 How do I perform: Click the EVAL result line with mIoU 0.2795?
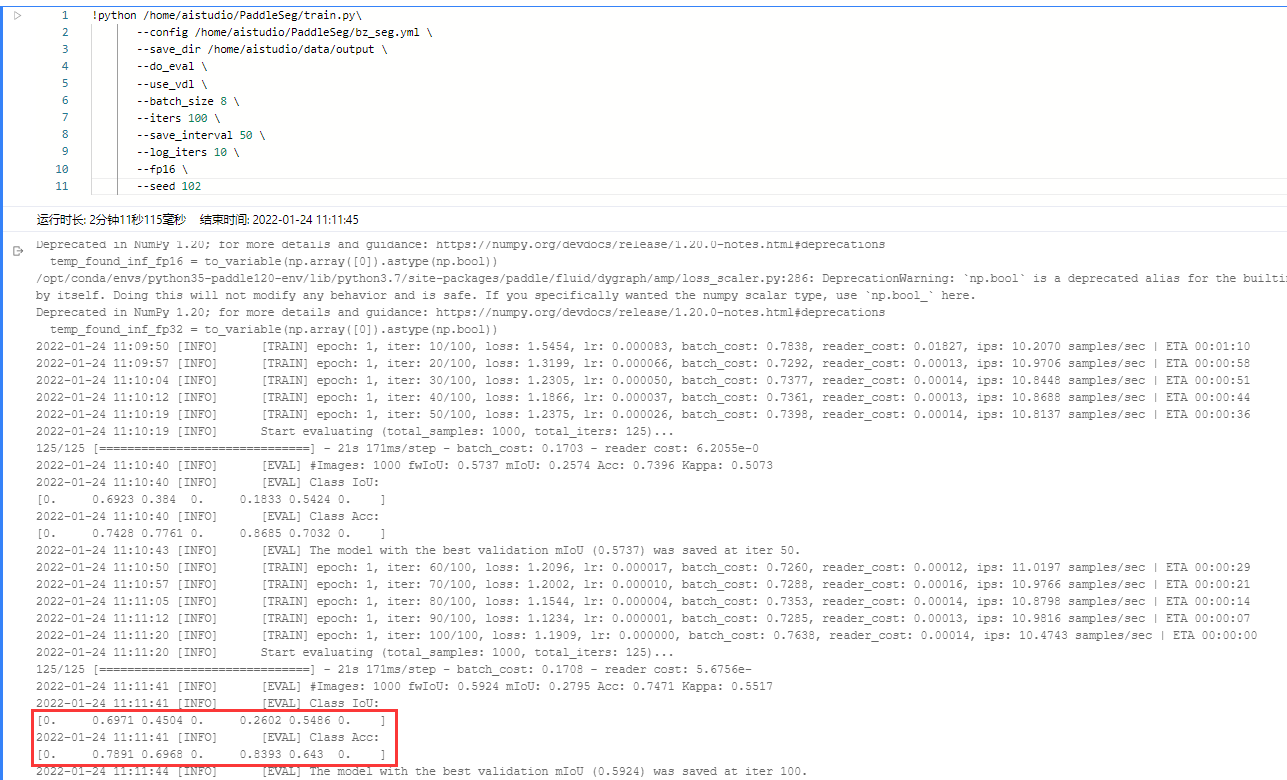click(404, 686)
